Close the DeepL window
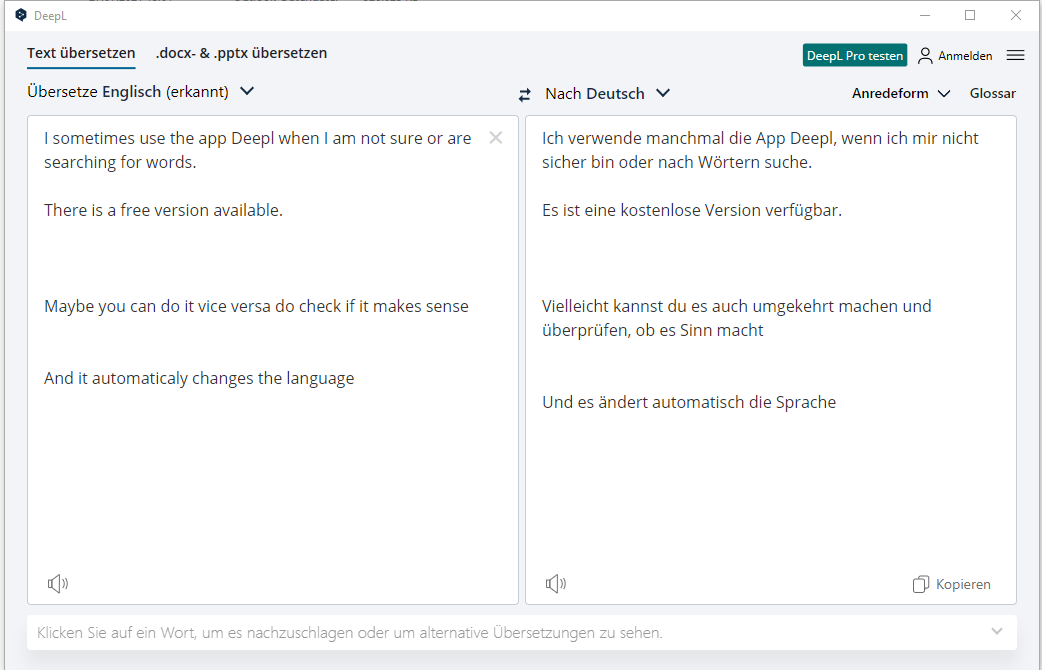Image resolution: width=1042 pixels, height=670 pixels. pyautogui.click(x=1015, y=15)
